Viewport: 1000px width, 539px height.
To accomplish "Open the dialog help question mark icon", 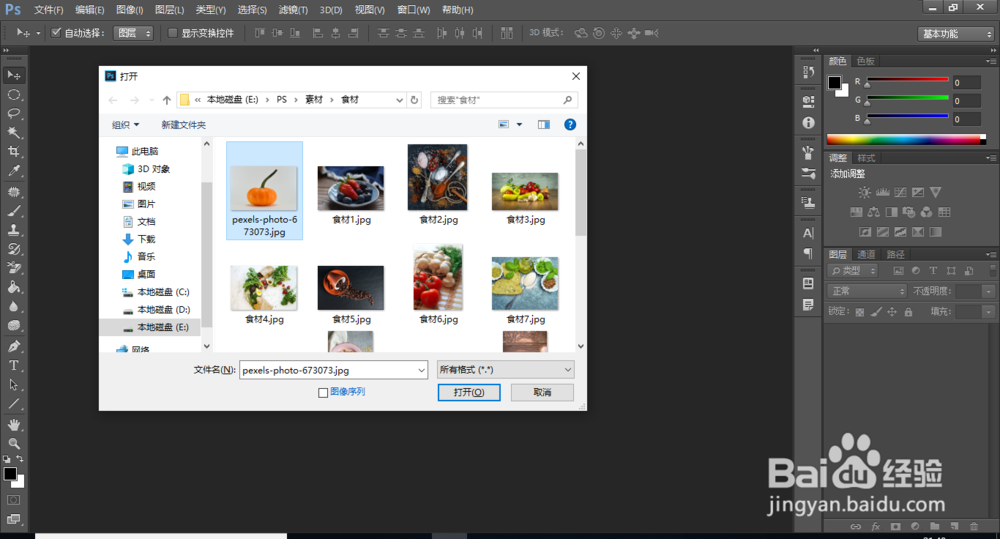I will [x=570, y=124].
